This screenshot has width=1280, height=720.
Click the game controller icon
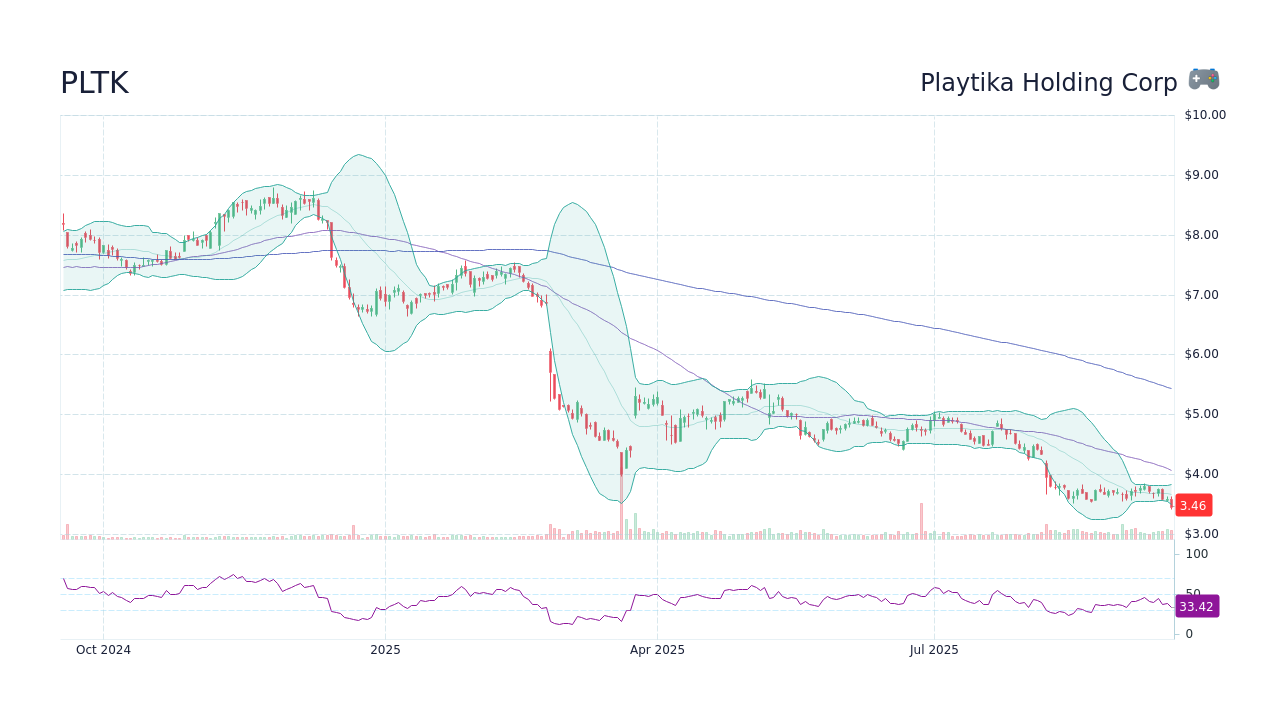(1204, 80)
